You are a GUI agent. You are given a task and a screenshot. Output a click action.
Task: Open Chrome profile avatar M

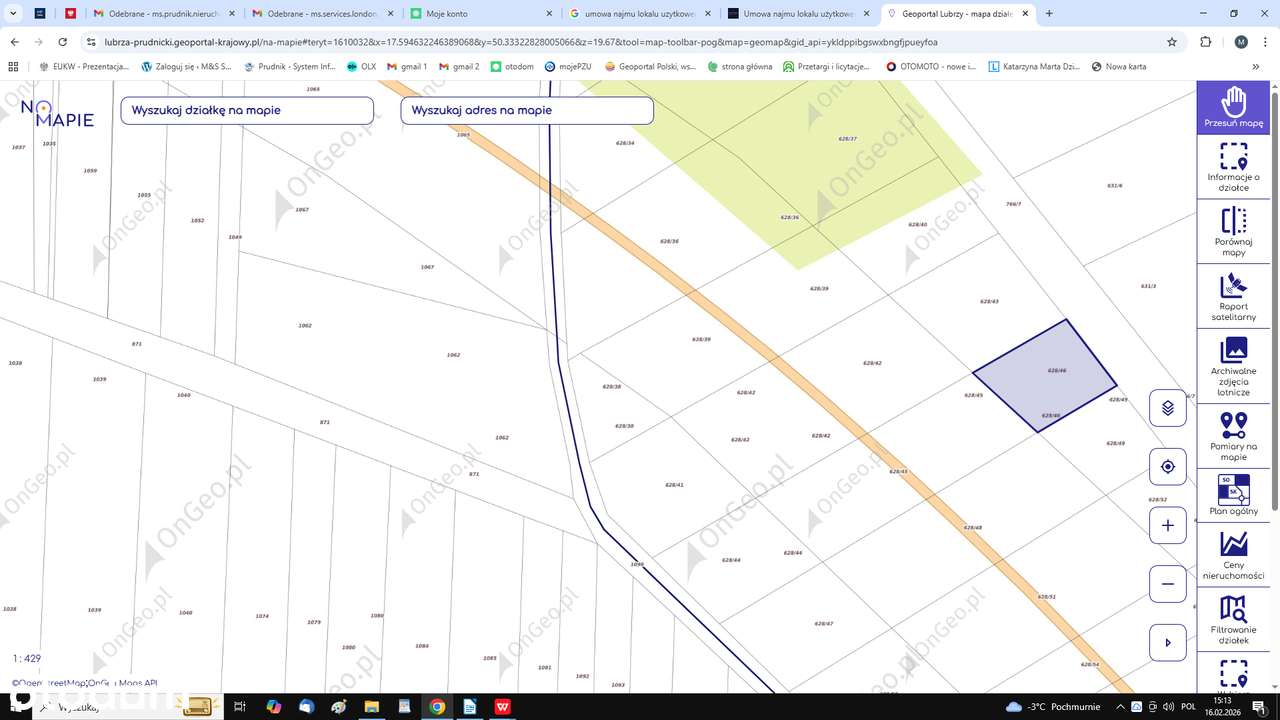[x=1241, y=42]
